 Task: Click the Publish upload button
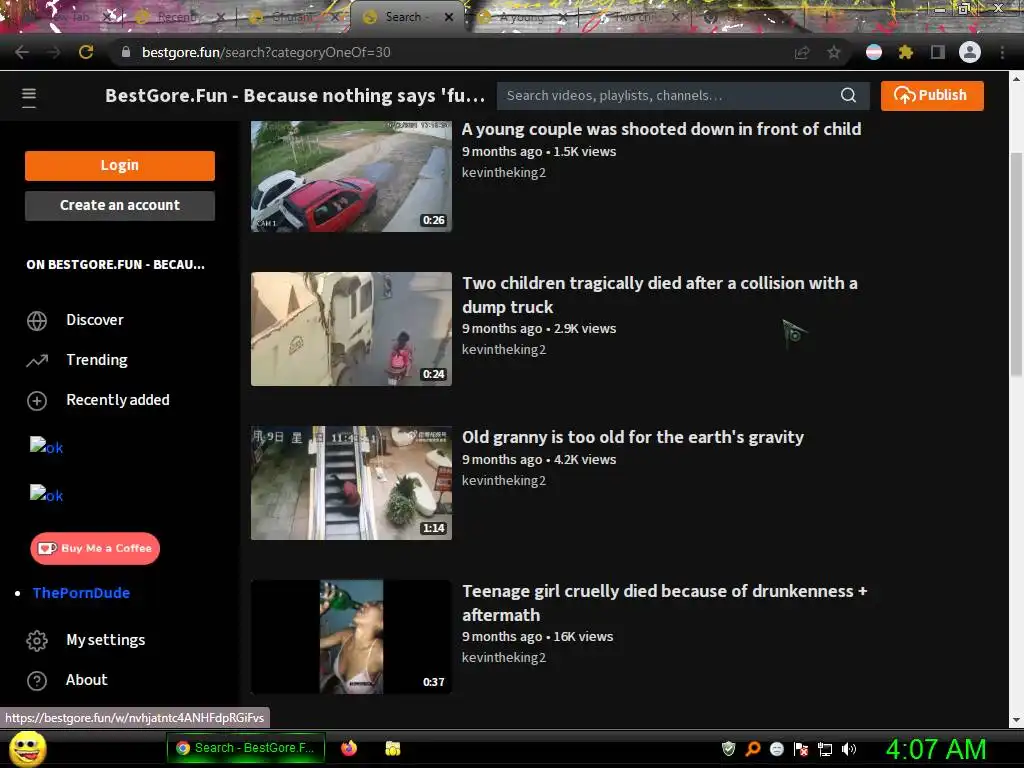931,95
